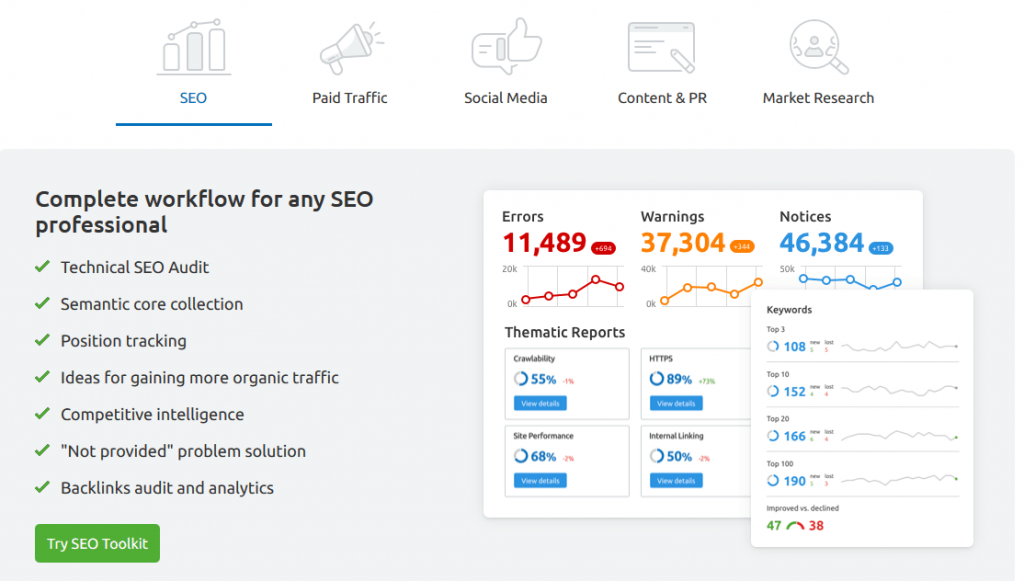Image resolution: width=1024 pixels, height=581 pixels.
Task: Click the Content & PR document icon
Action: (x=662, y=45)
